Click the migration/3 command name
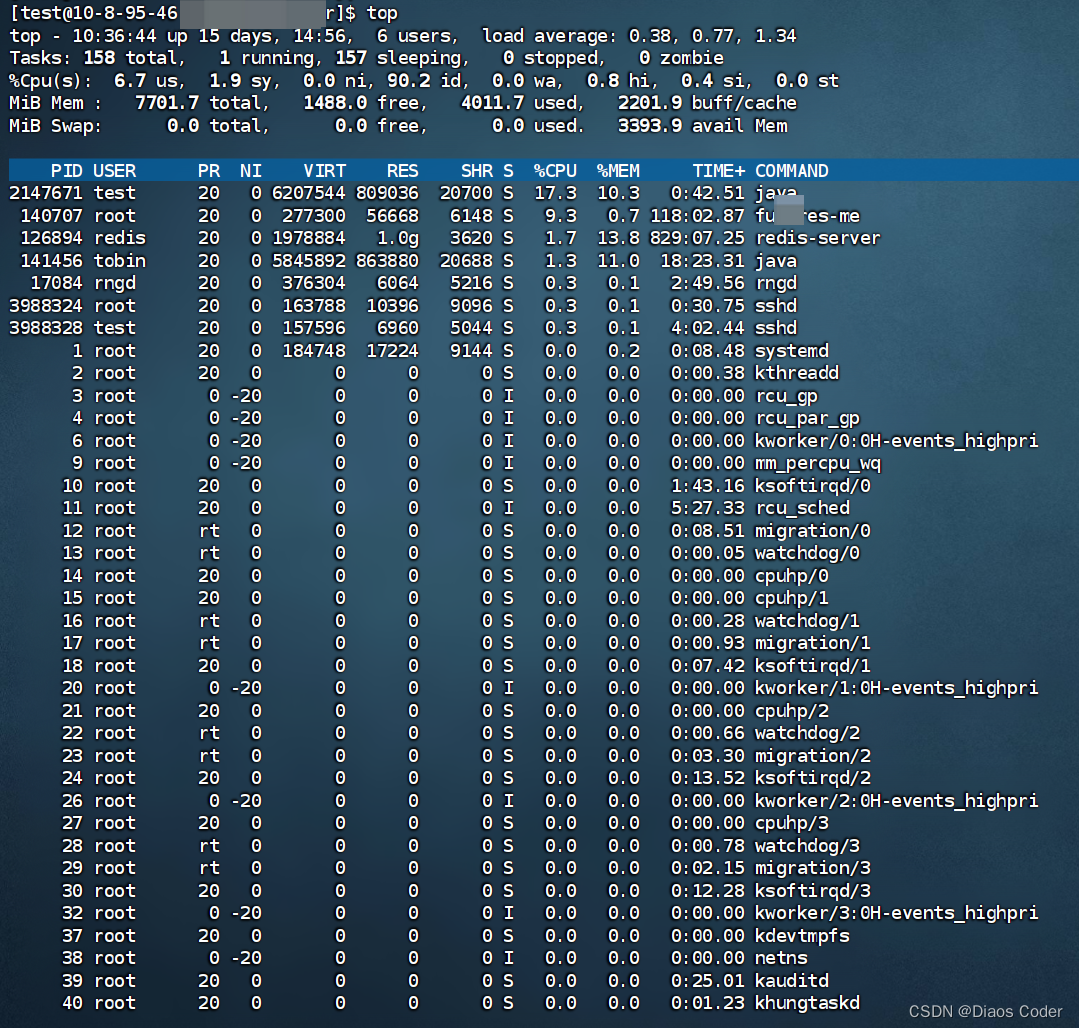 point(813,868)
